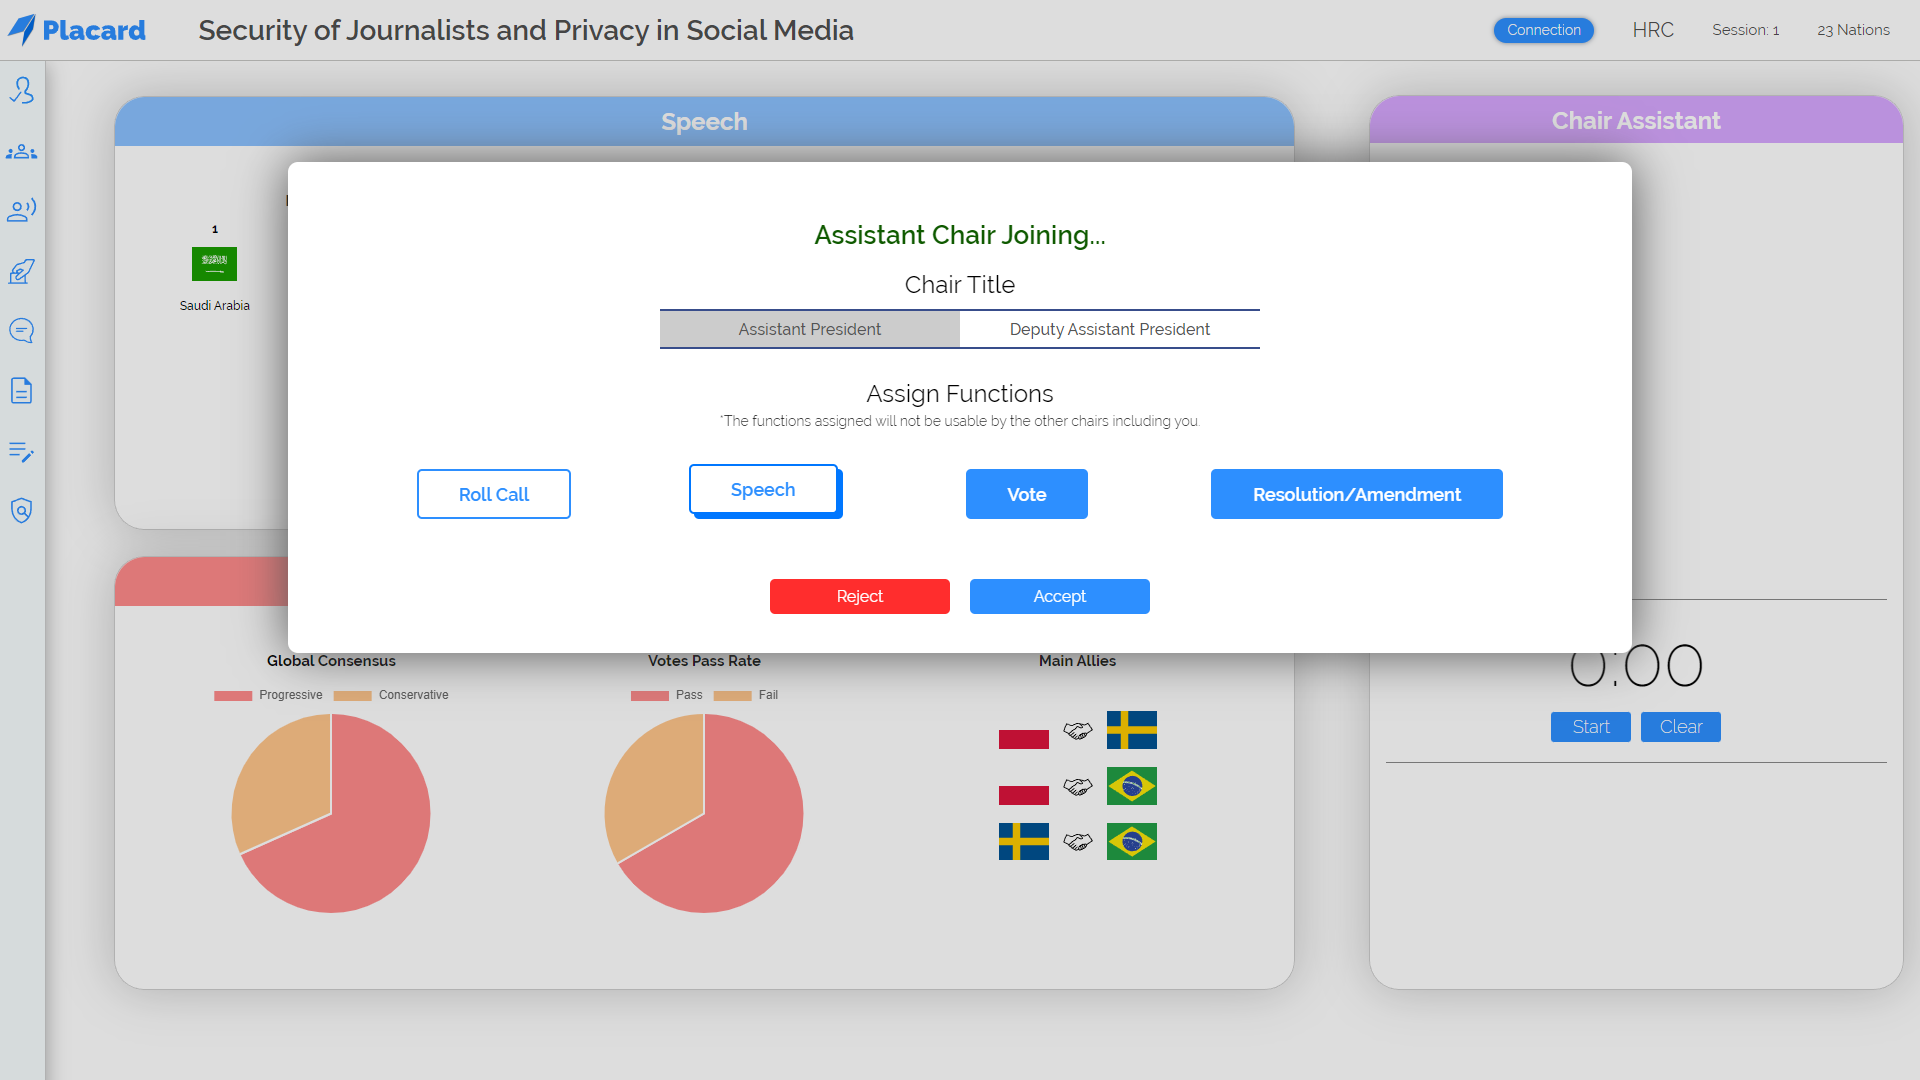The image size is (1920, 1080).
Task: Open the chat bubble sidebar icon
Action: [x=22, y=331]
